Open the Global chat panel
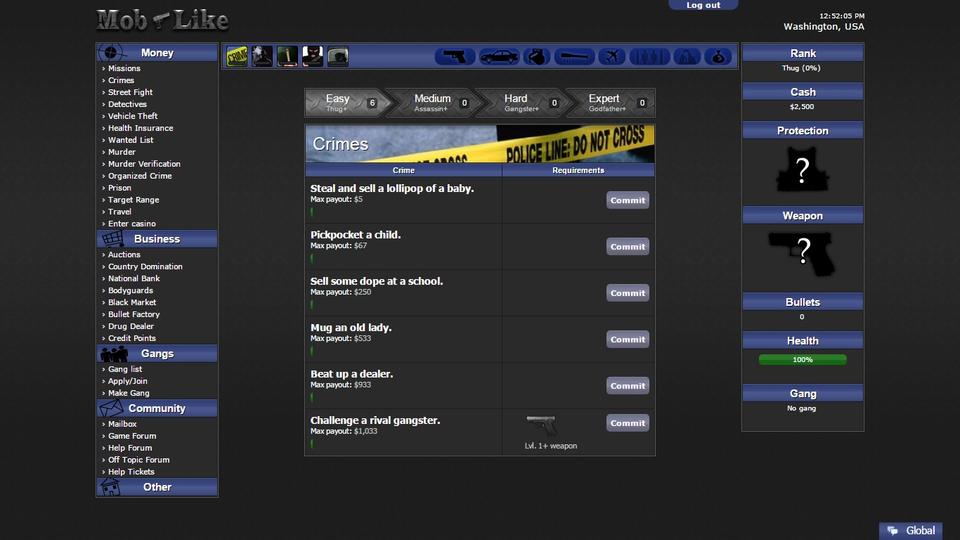 click(x=910, y=530)
